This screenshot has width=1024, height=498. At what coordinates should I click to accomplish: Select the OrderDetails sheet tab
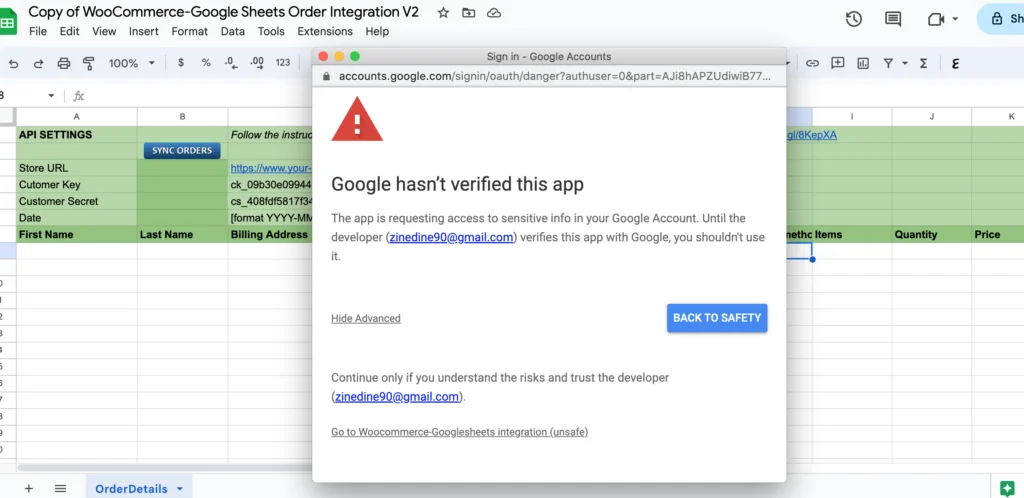pos(131,489)
